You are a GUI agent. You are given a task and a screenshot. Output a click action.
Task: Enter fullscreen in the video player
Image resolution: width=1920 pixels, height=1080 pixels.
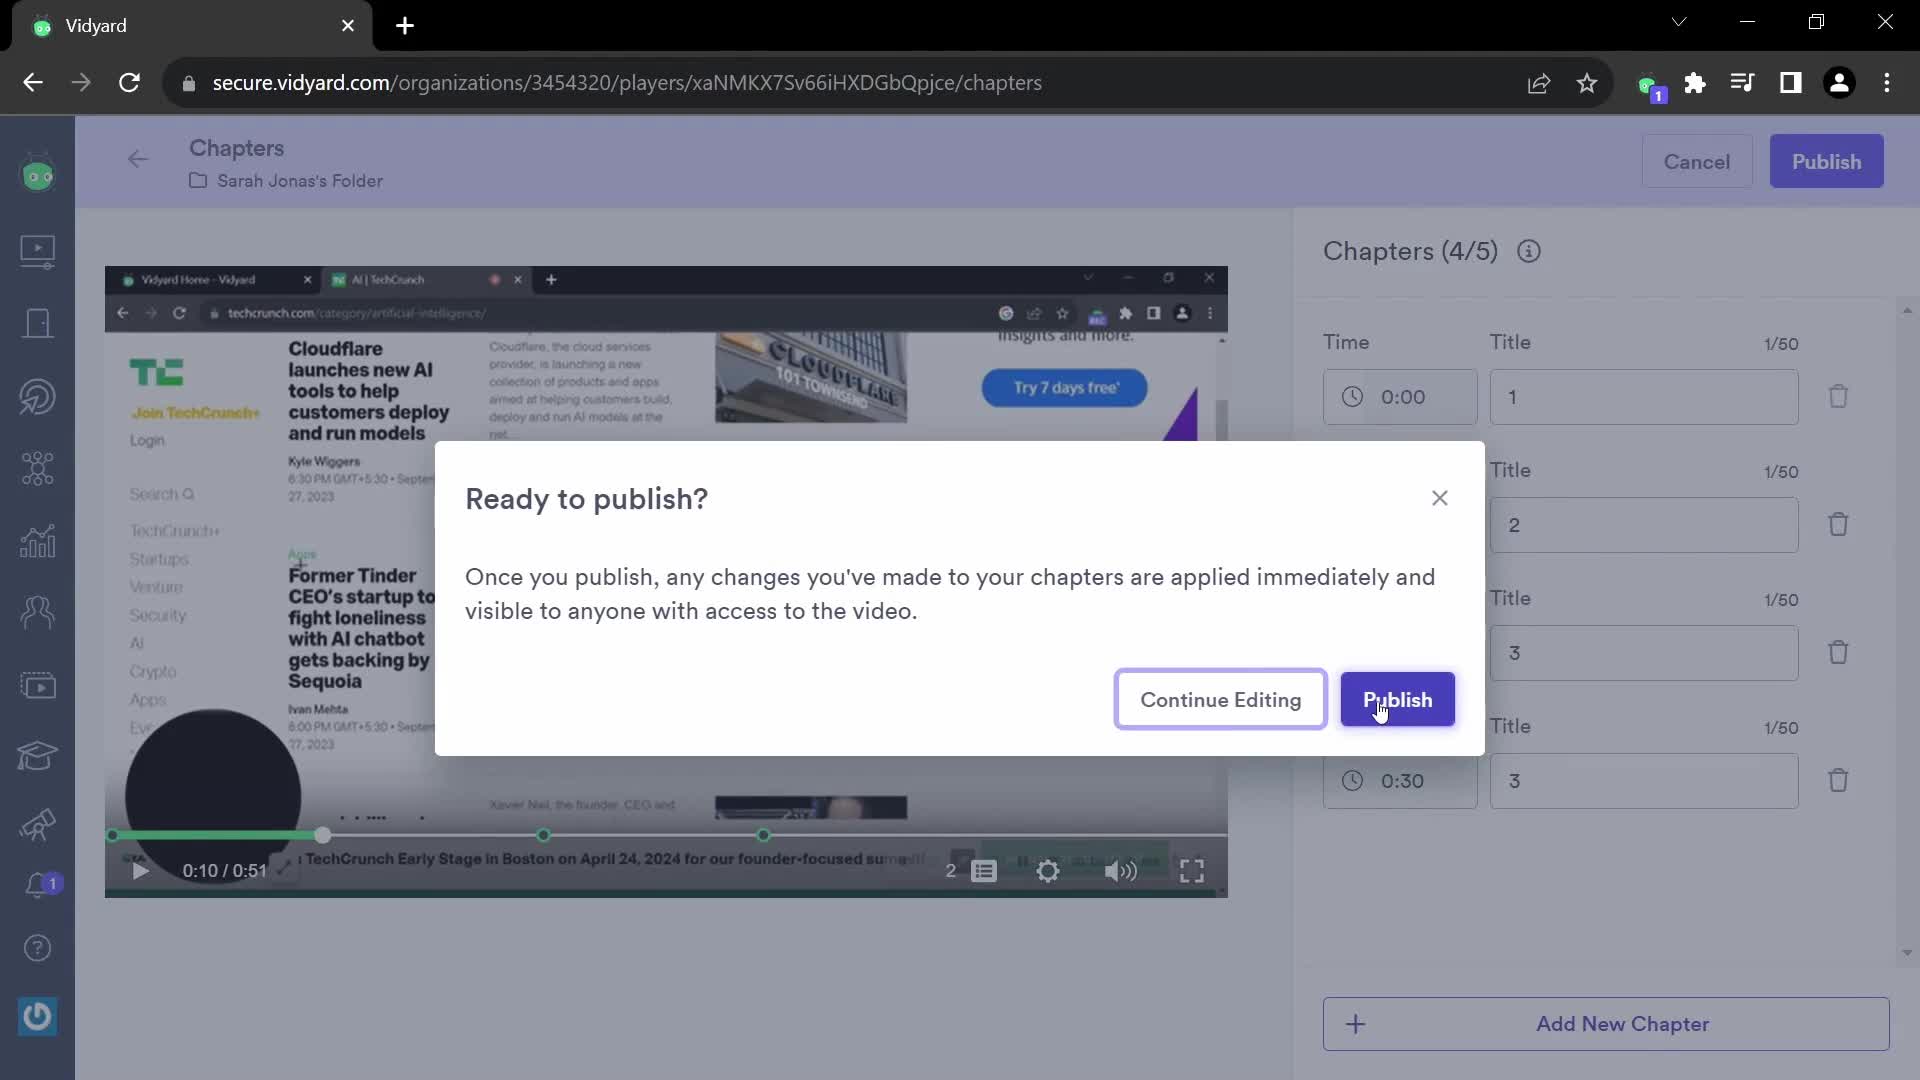tap(1191, 871)
